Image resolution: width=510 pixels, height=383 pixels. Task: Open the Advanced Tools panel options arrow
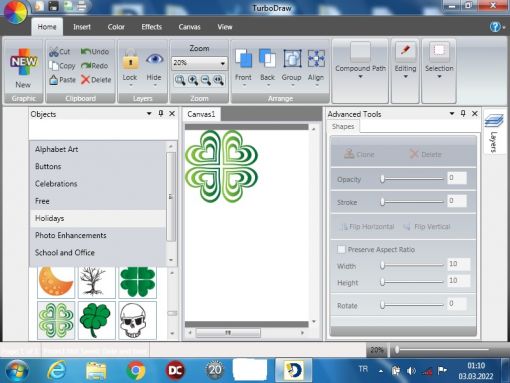tap(452, 114)
